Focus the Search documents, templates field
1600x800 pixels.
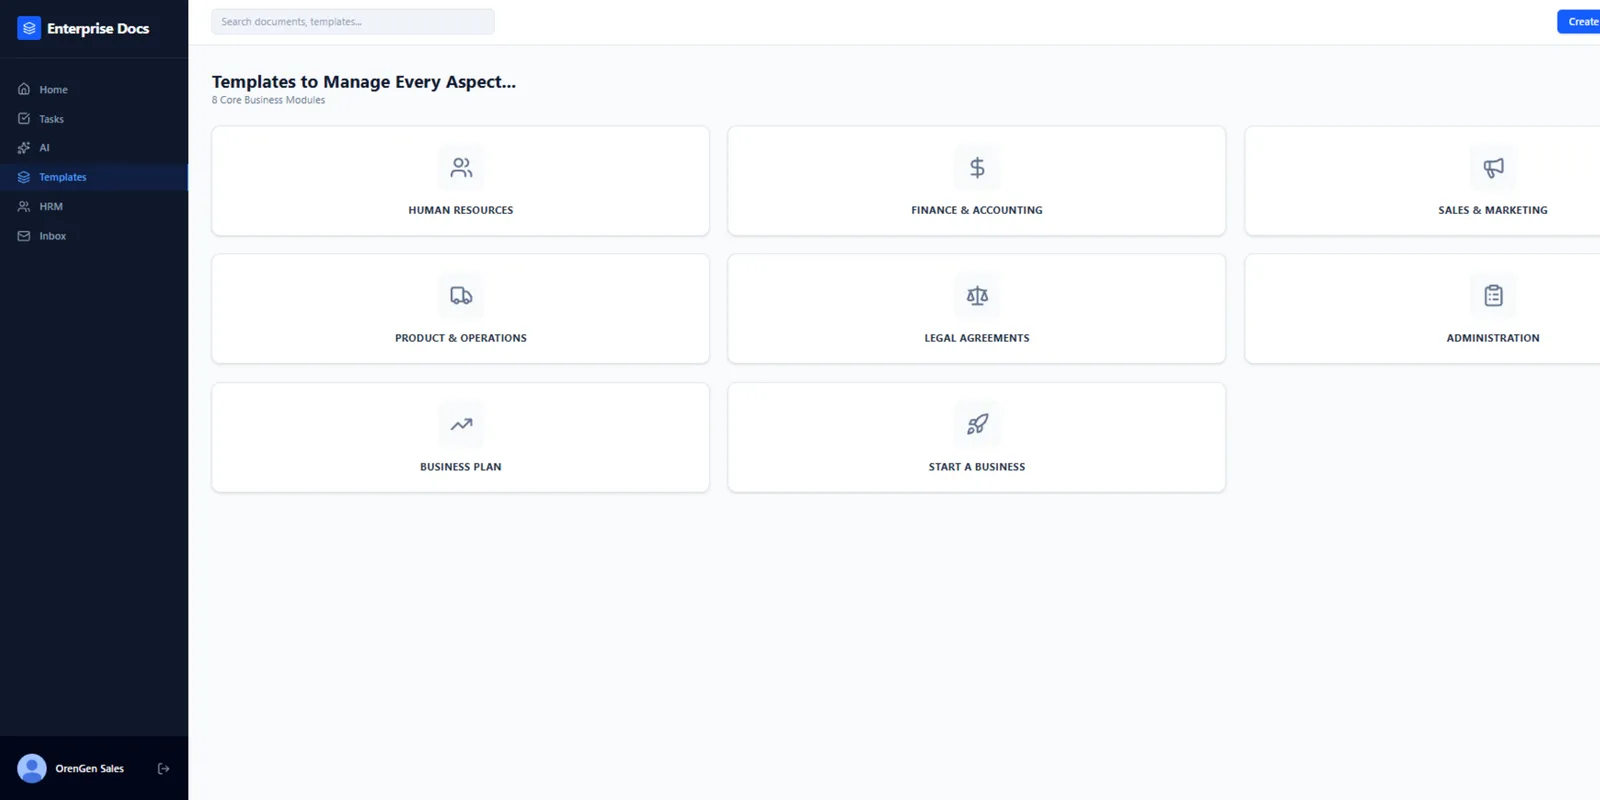pyautogui.click(x=353, y=21)
